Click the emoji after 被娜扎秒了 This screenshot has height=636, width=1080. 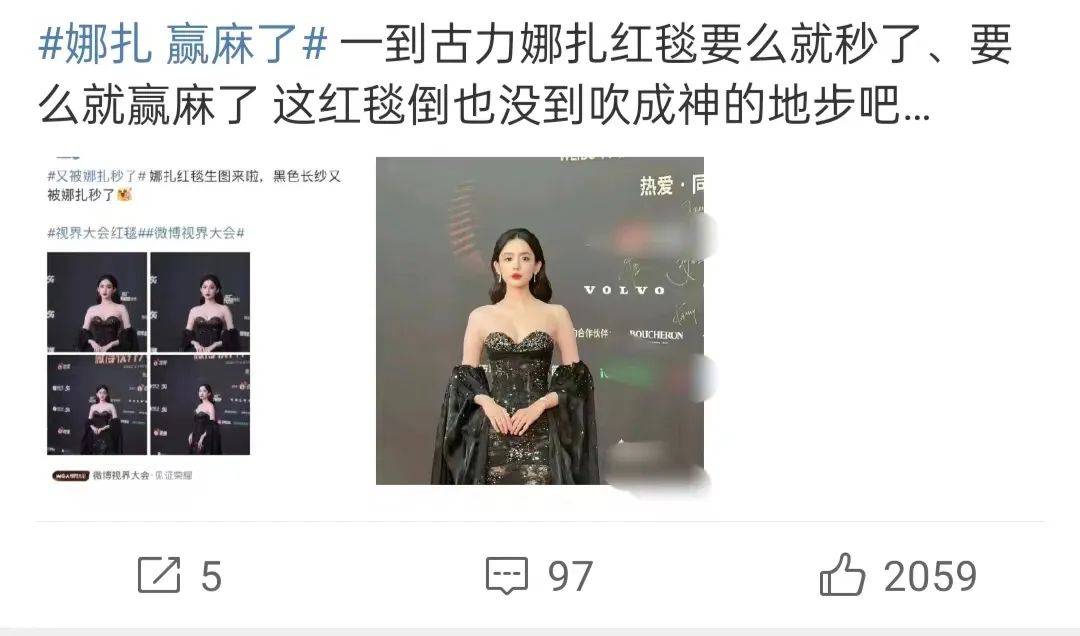click(125, 195)
